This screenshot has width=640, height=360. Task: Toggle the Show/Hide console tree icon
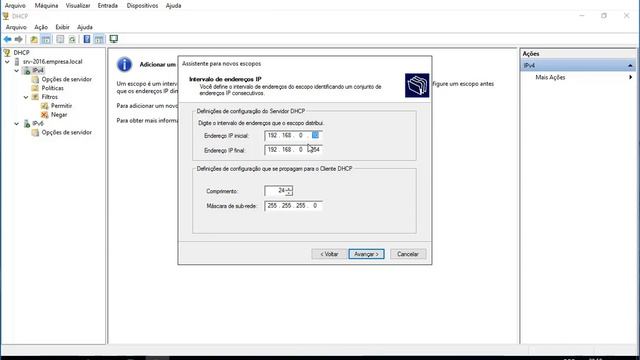point(46,39)
